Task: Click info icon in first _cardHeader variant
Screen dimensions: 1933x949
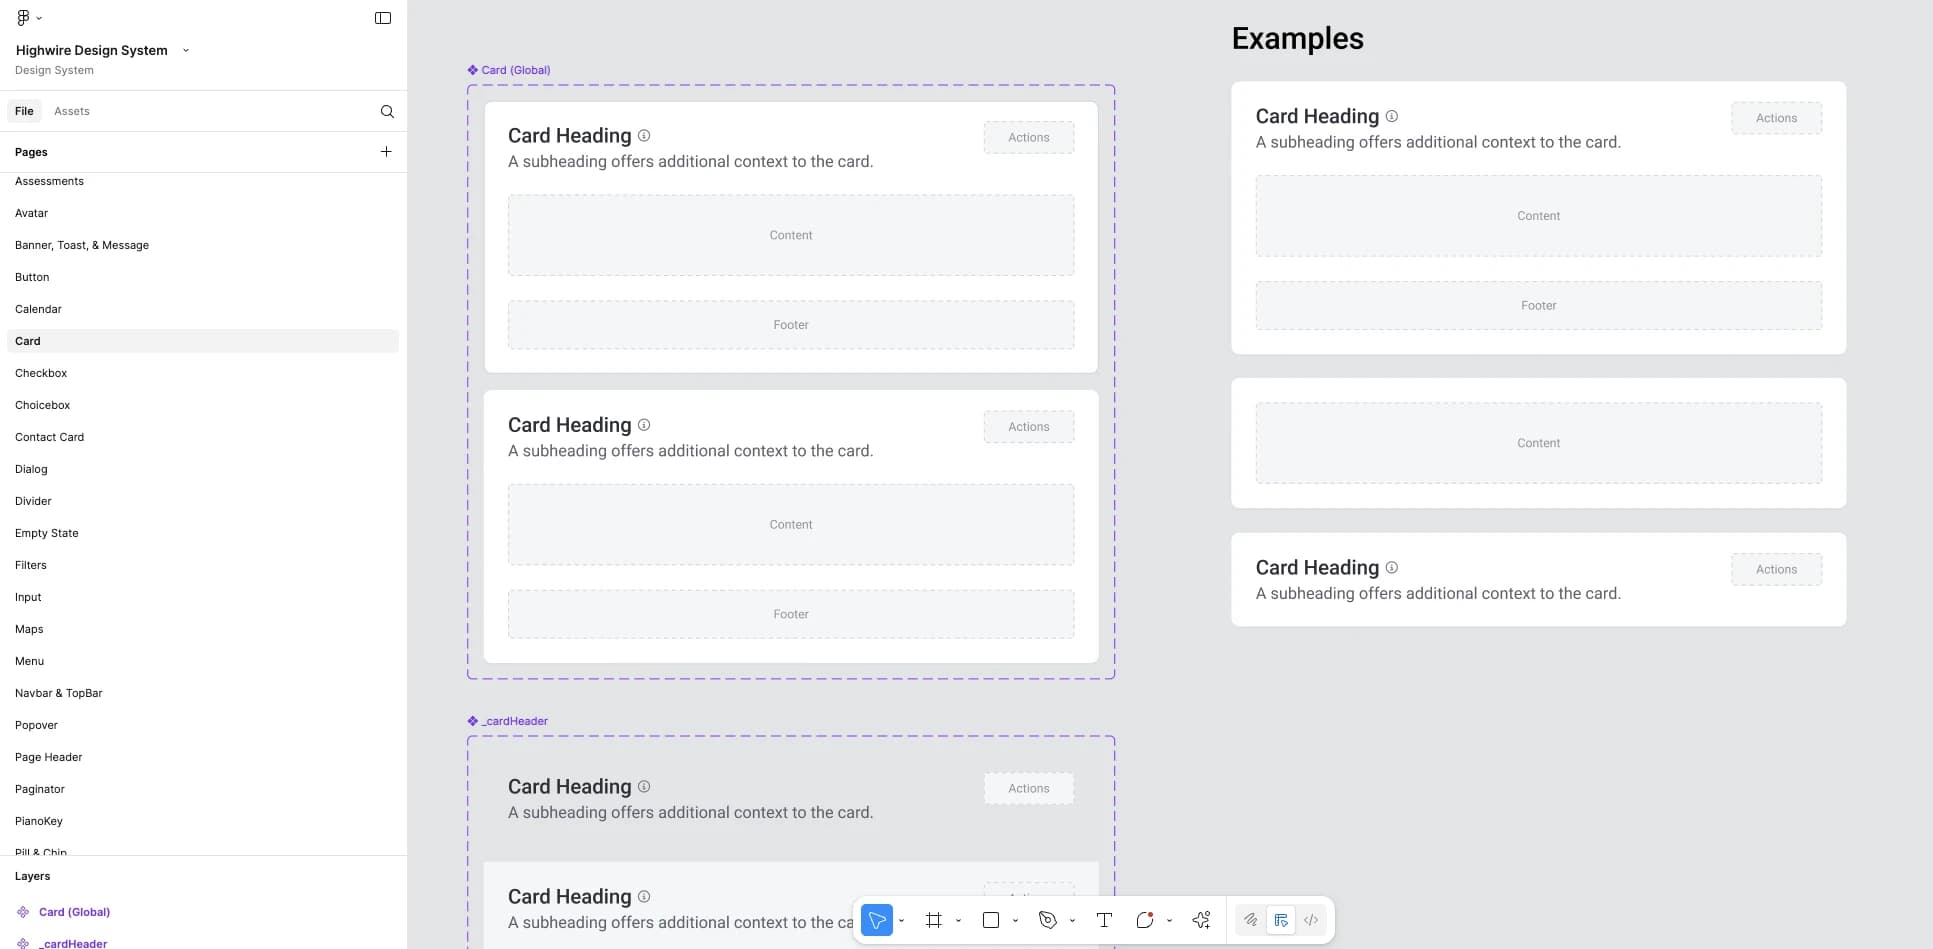Action: pyautogui.click(x=644, y=786)
